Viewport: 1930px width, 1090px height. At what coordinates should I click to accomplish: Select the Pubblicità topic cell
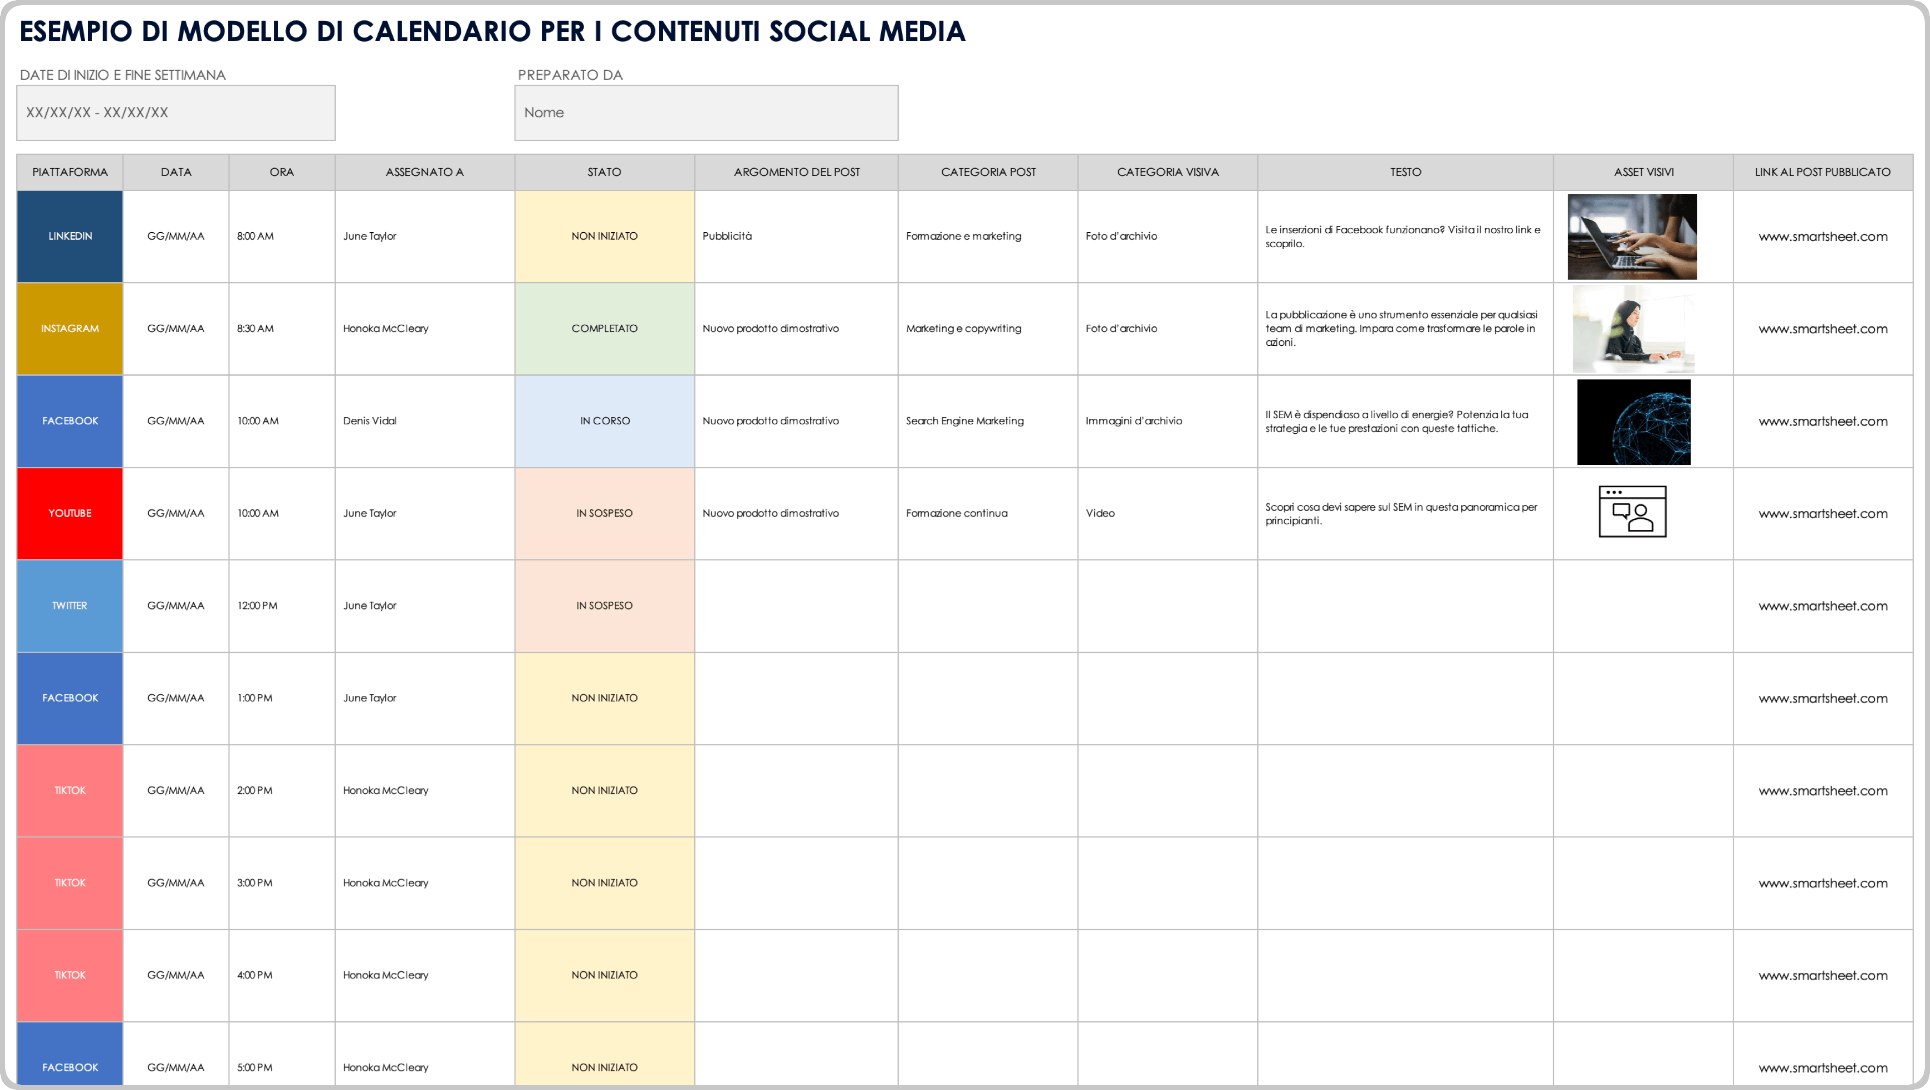[x=796, y=237]
